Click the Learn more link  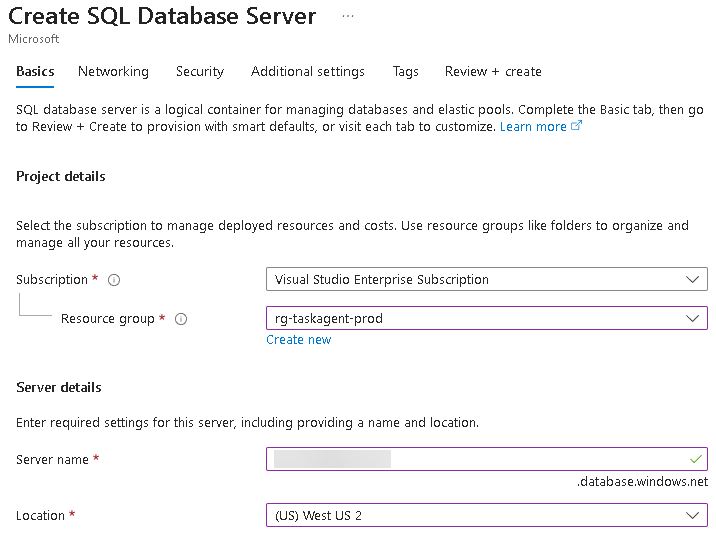pos(533,126)
